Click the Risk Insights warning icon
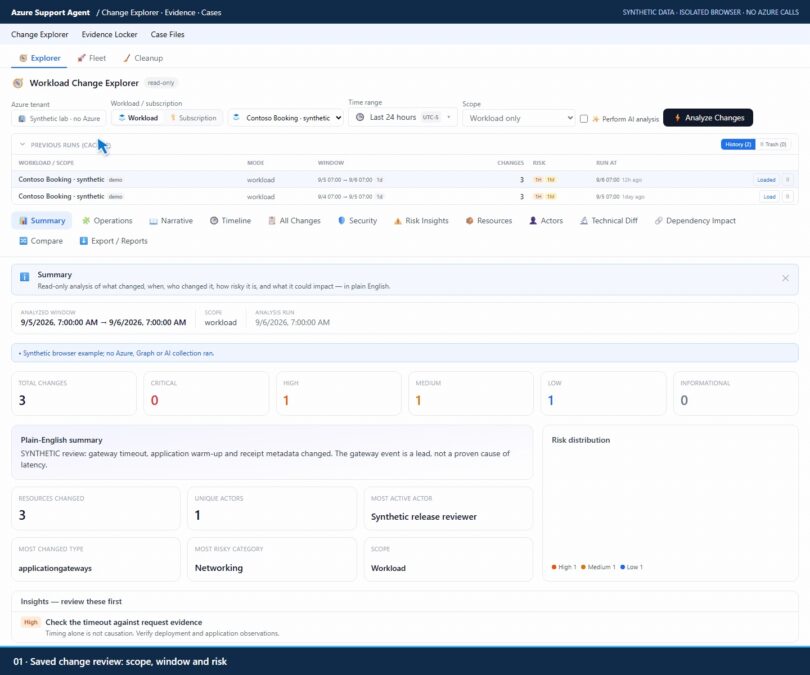The width and height of the screenshot is (810, 675). coord(397,221)
